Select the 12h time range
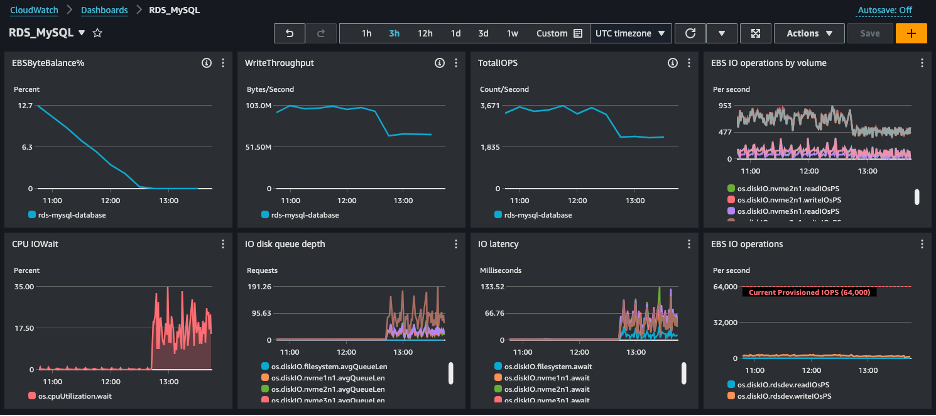 (424, 33)
